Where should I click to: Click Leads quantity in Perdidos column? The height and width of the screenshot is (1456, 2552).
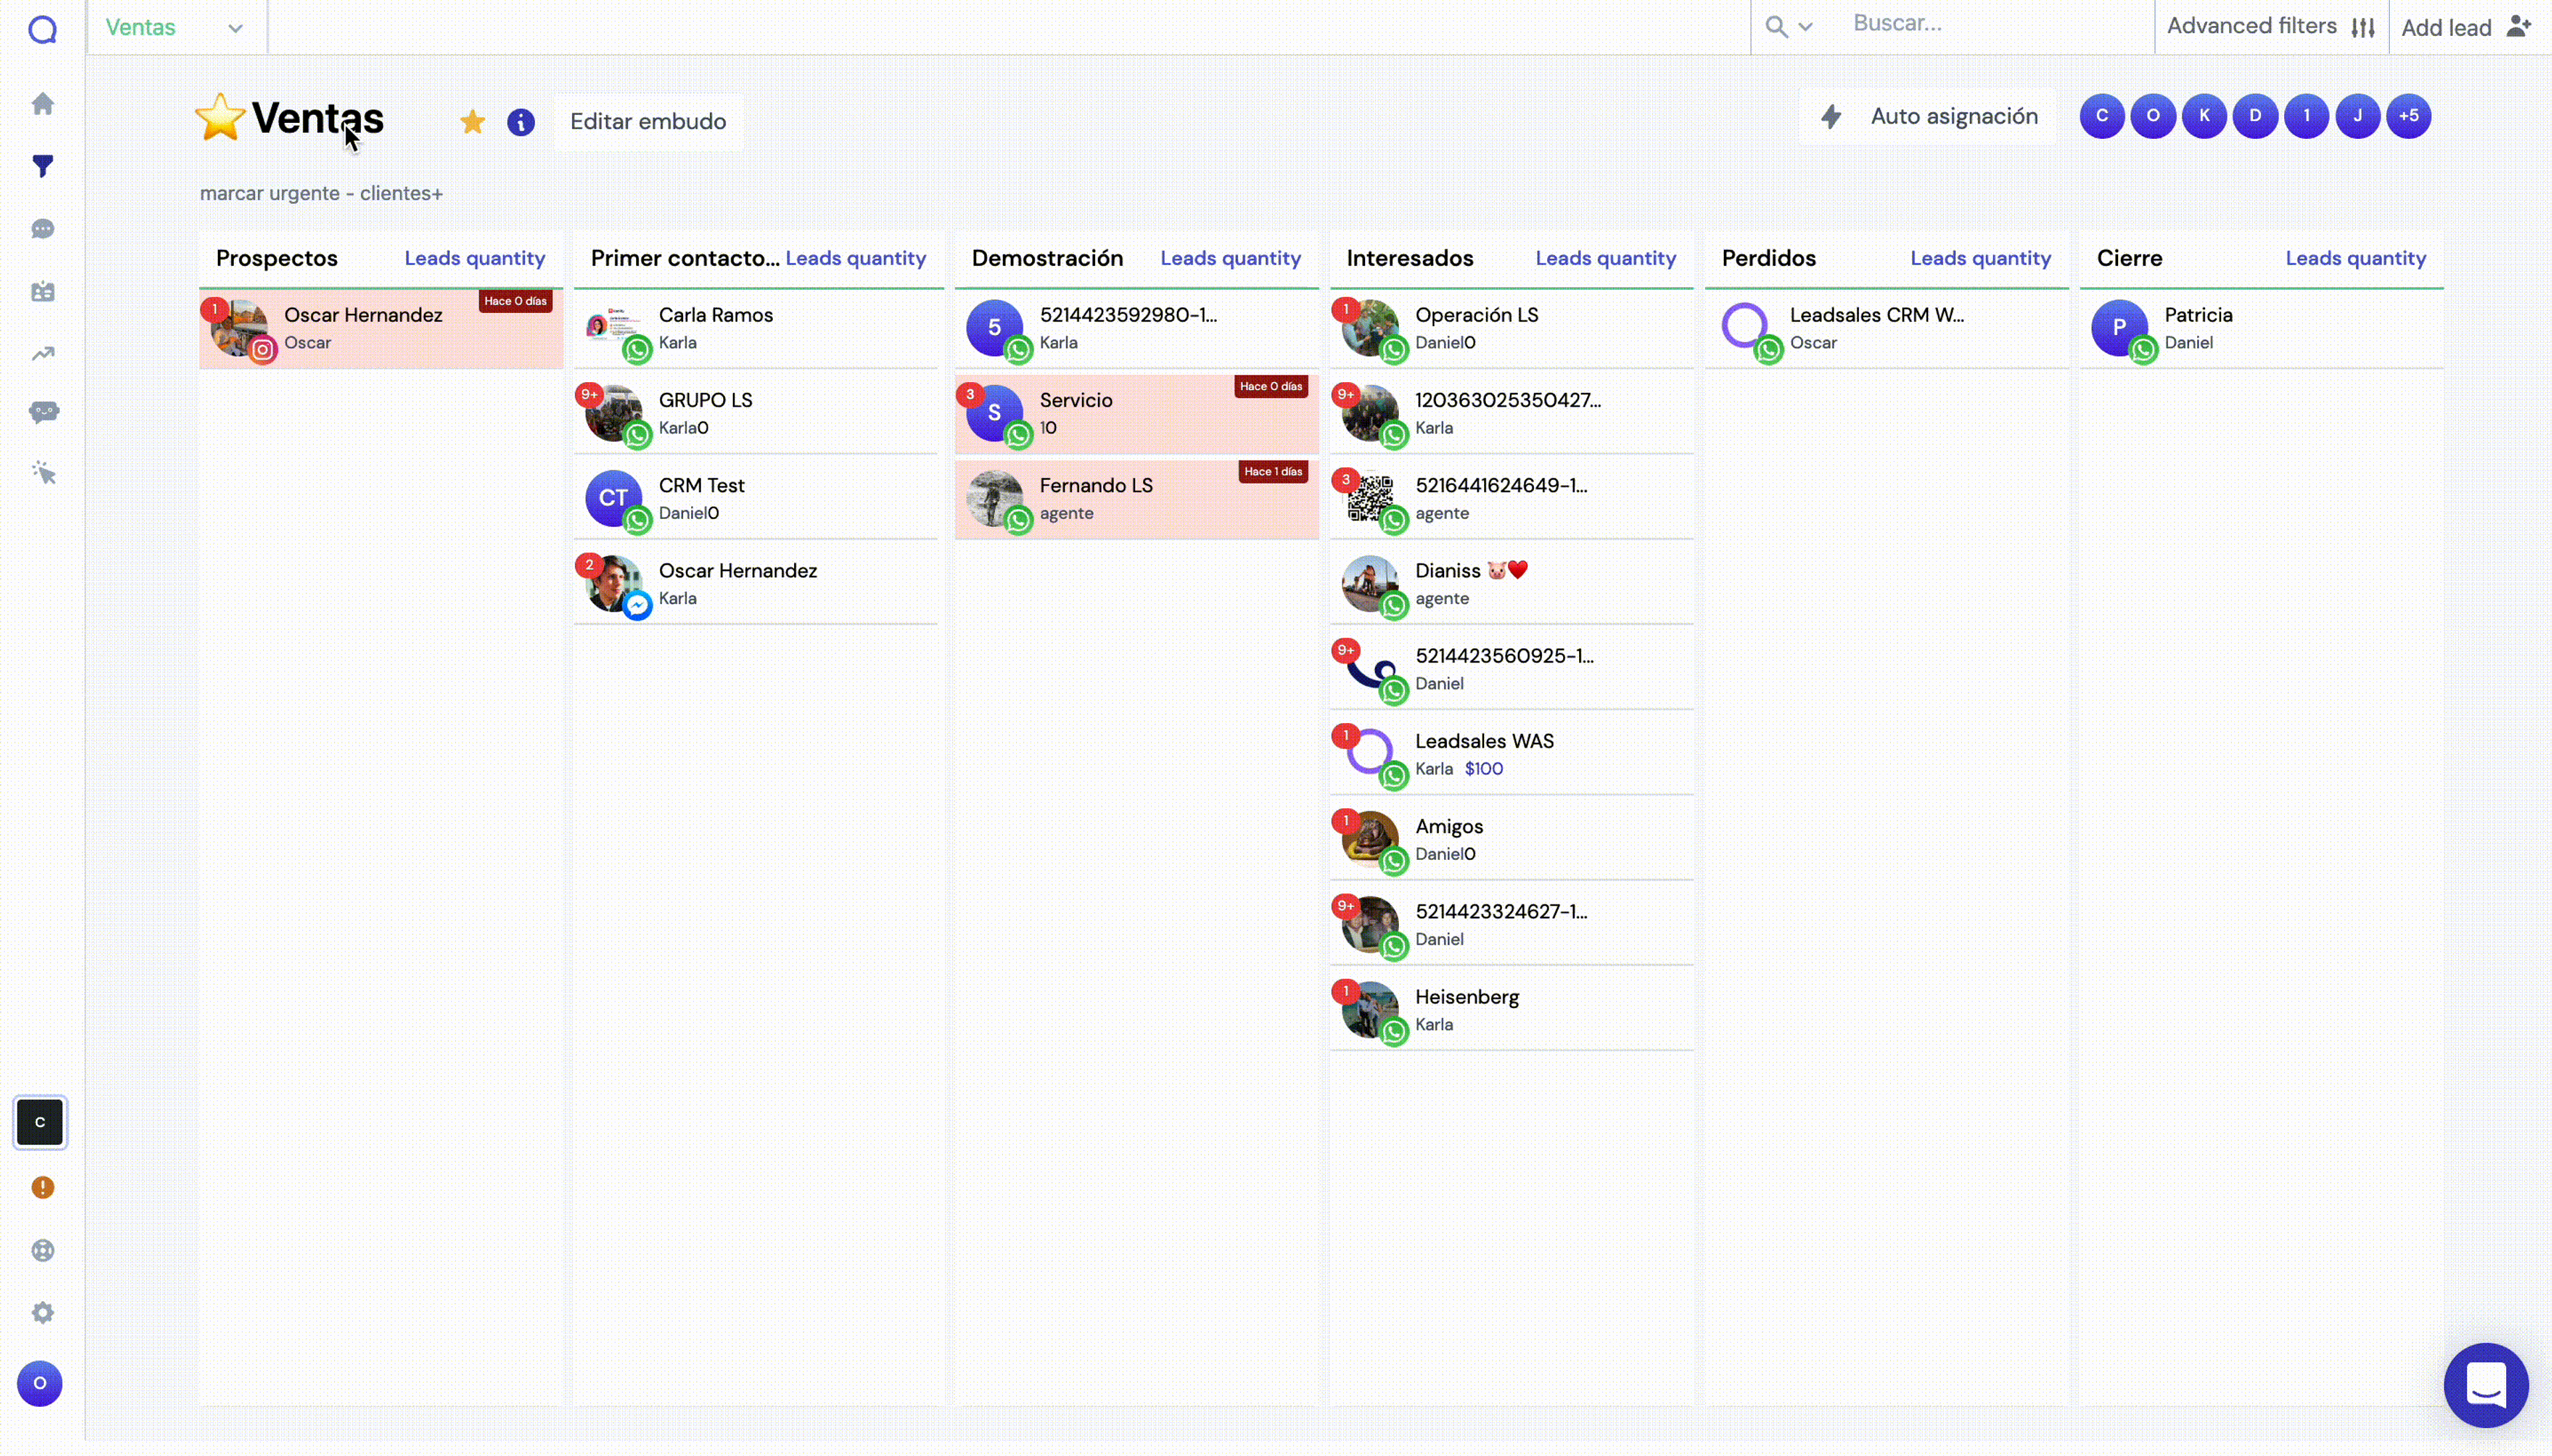click(x=1981, y=258)
